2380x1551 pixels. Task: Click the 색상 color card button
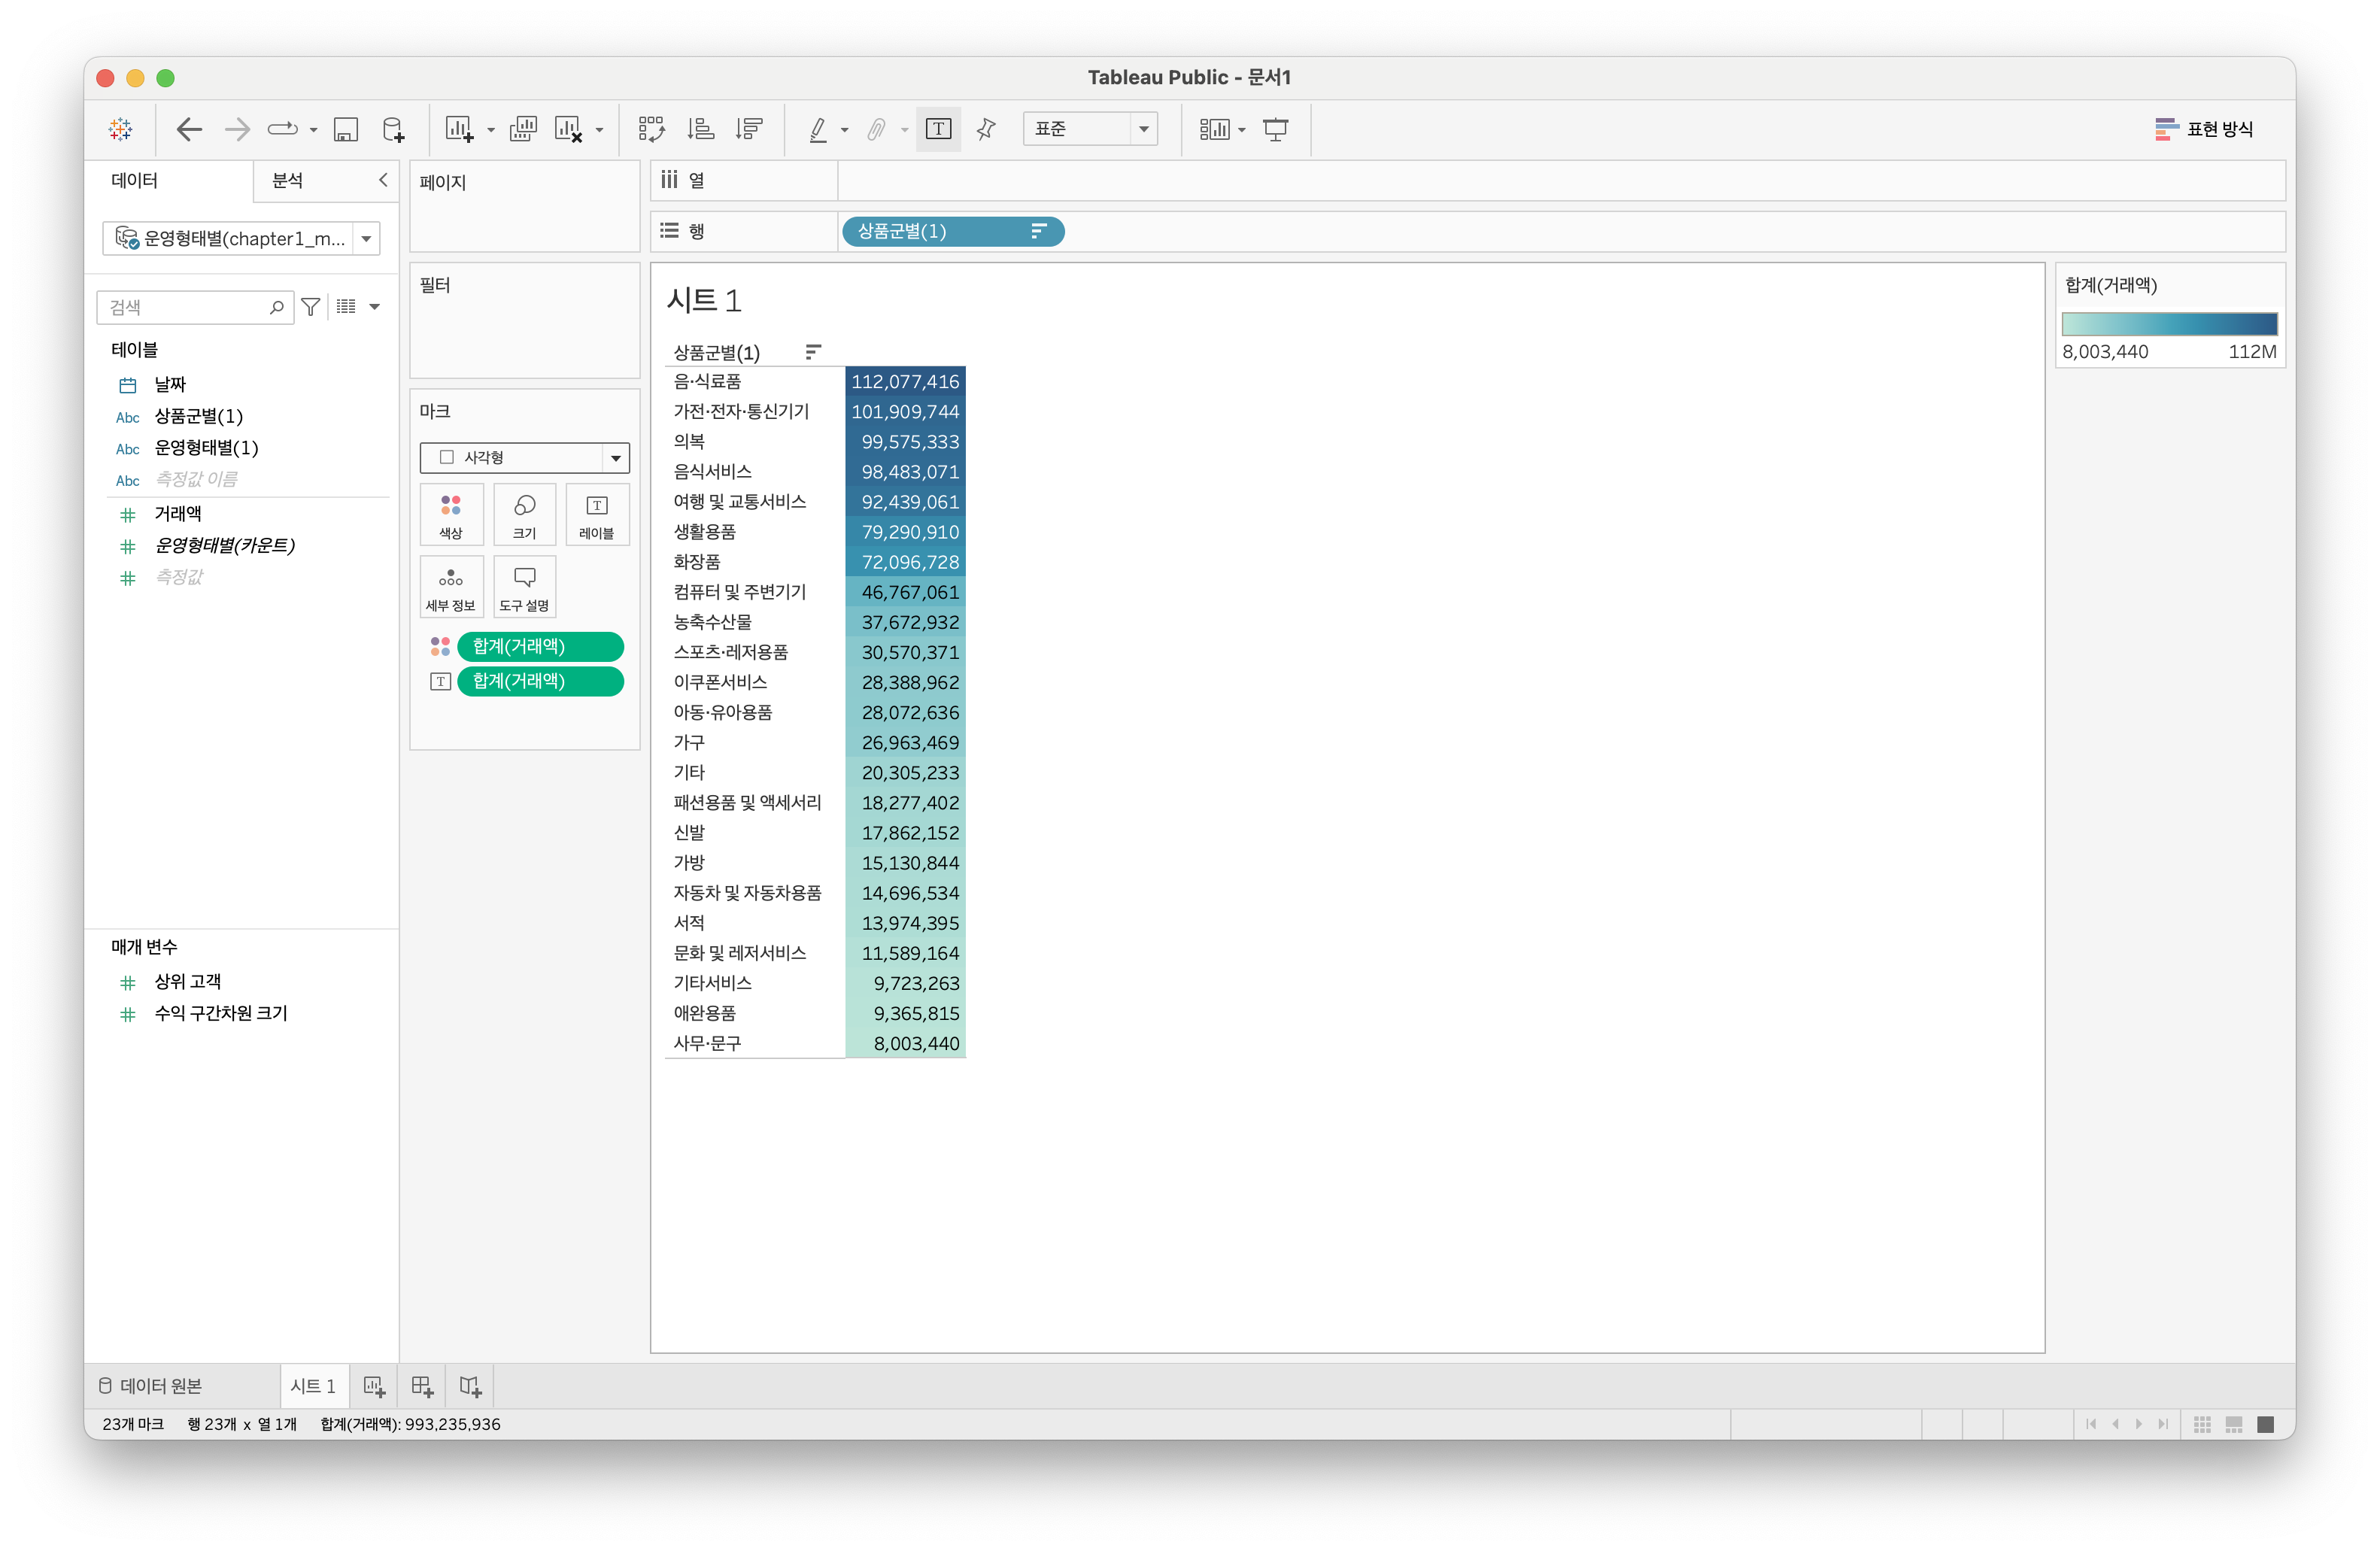[451, 515]
